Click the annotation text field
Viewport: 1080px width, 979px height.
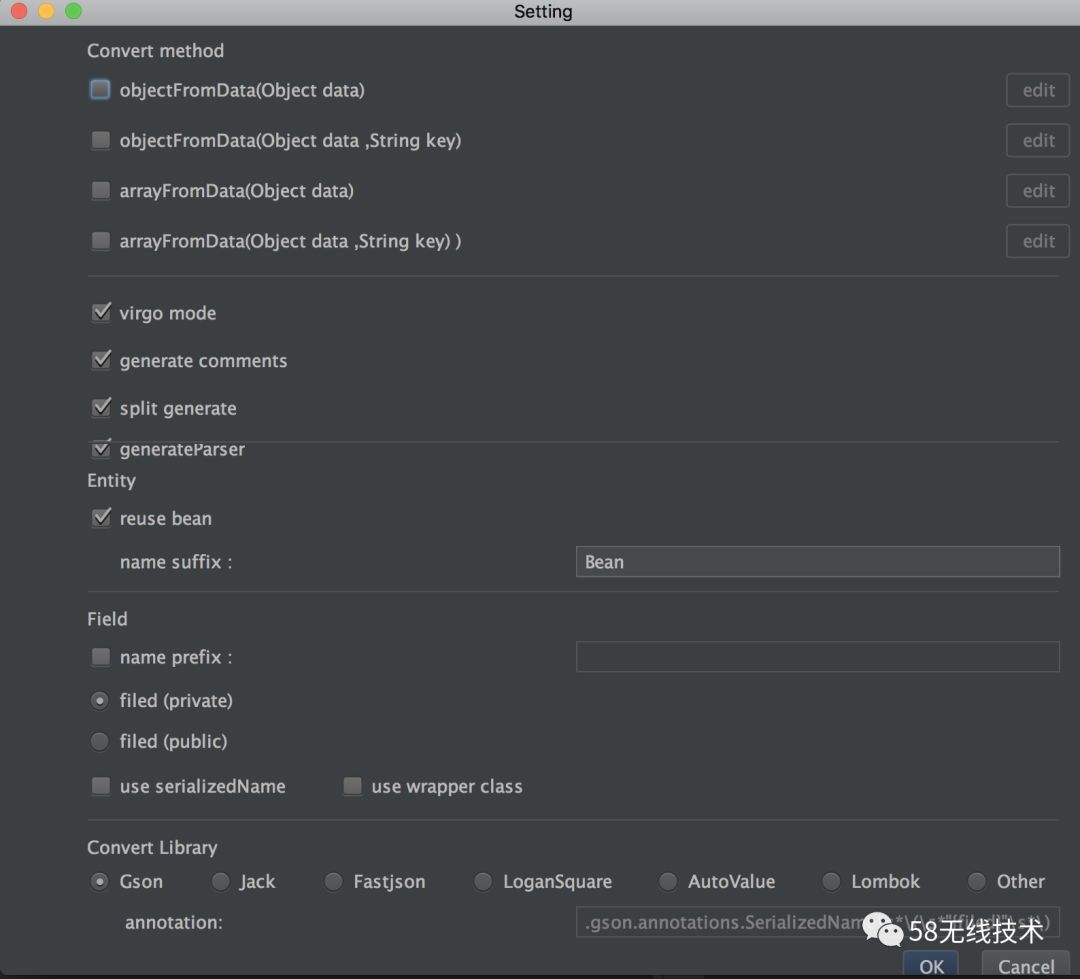(x=818, y=923)
